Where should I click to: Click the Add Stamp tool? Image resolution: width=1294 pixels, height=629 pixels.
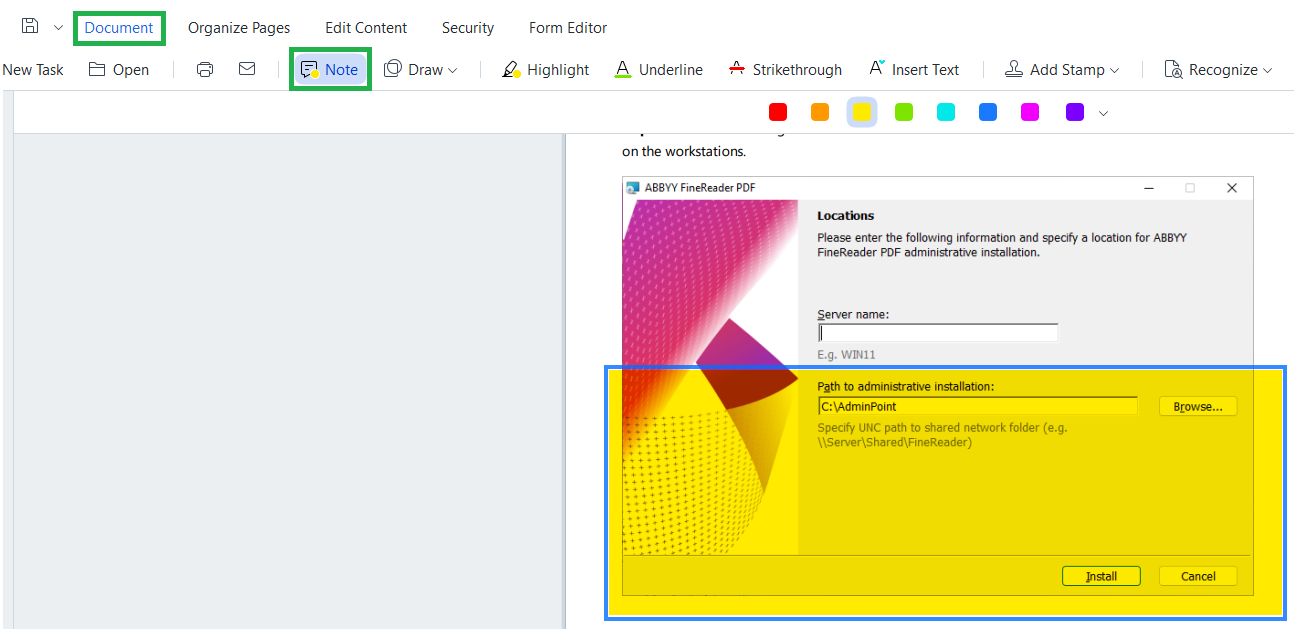[x=1055, y=69]
